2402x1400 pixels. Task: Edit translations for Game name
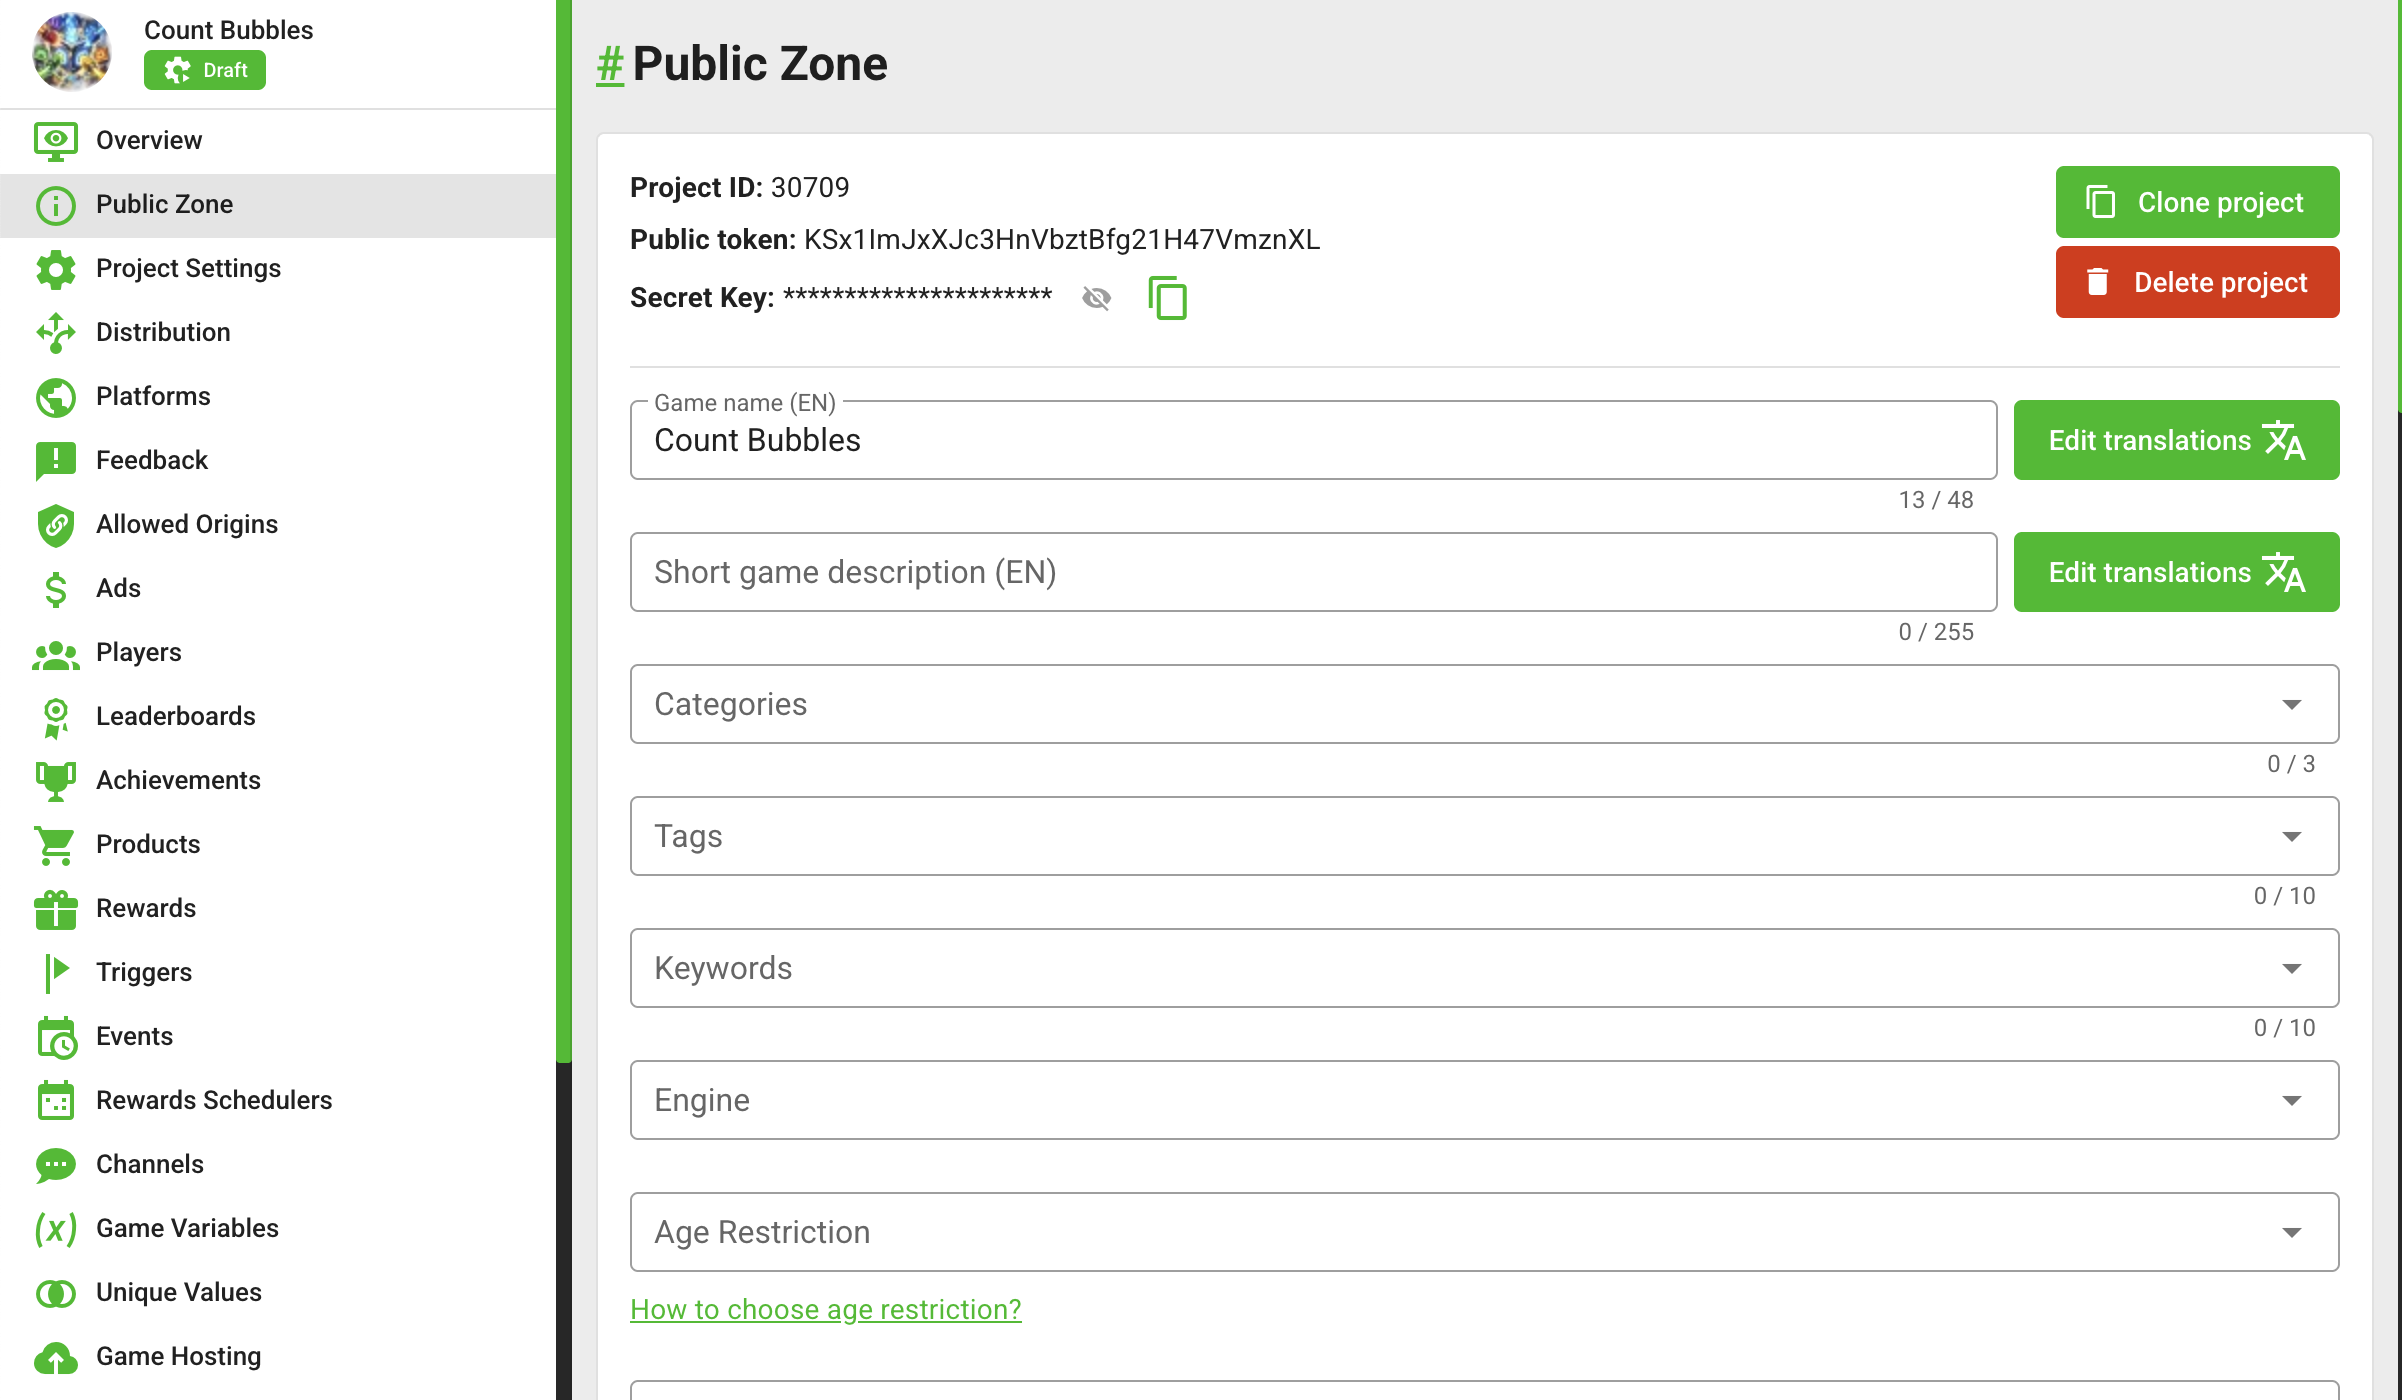2176,440
